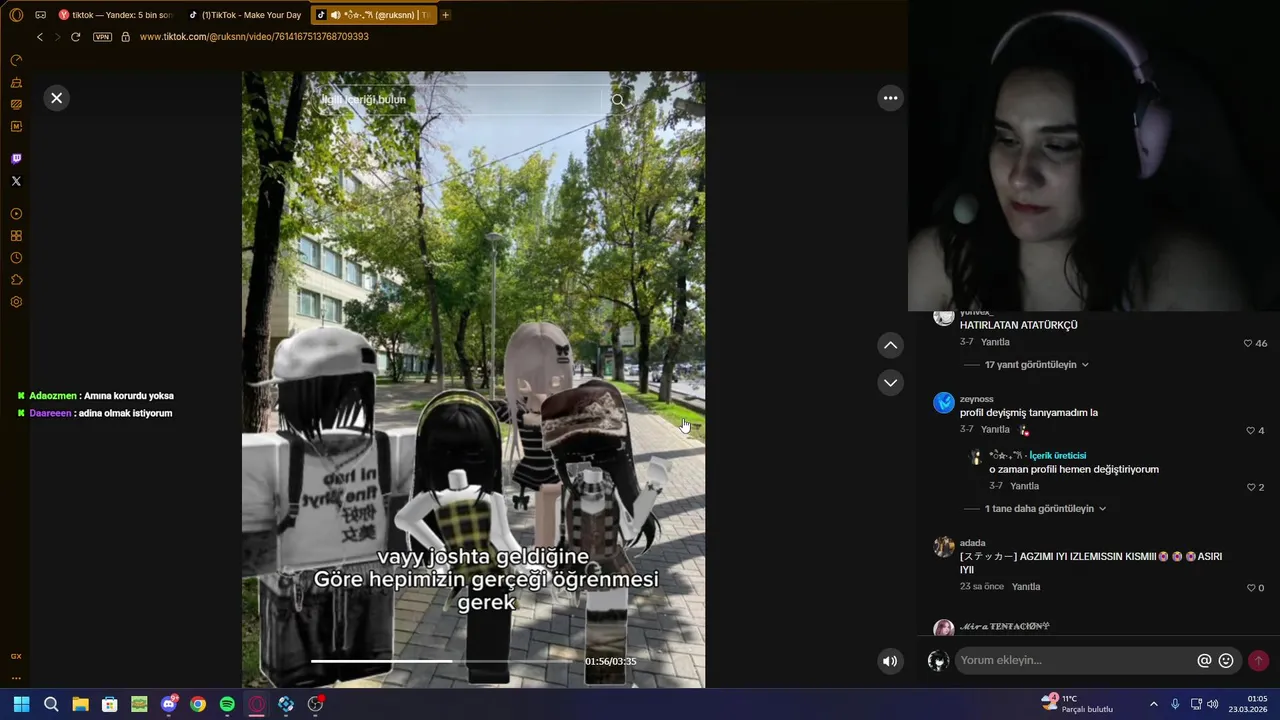Open Windows Start menu
The width and height of the screenshot is (1280, 720).
[21, 704]
